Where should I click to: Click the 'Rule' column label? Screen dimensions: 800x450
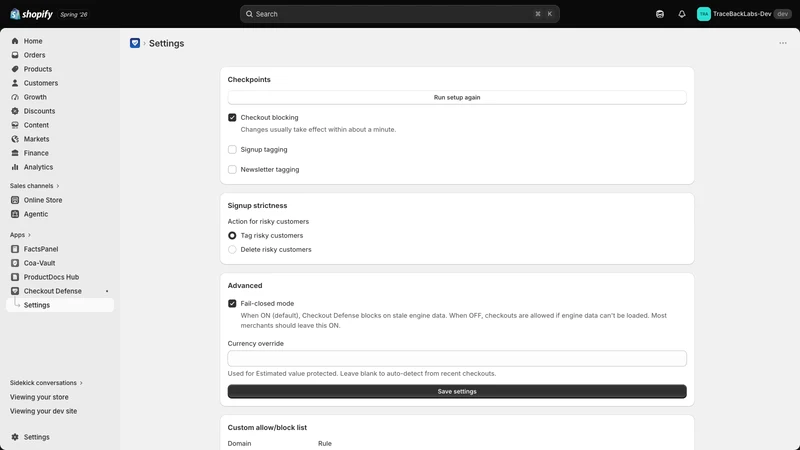[x=324, y=443]
